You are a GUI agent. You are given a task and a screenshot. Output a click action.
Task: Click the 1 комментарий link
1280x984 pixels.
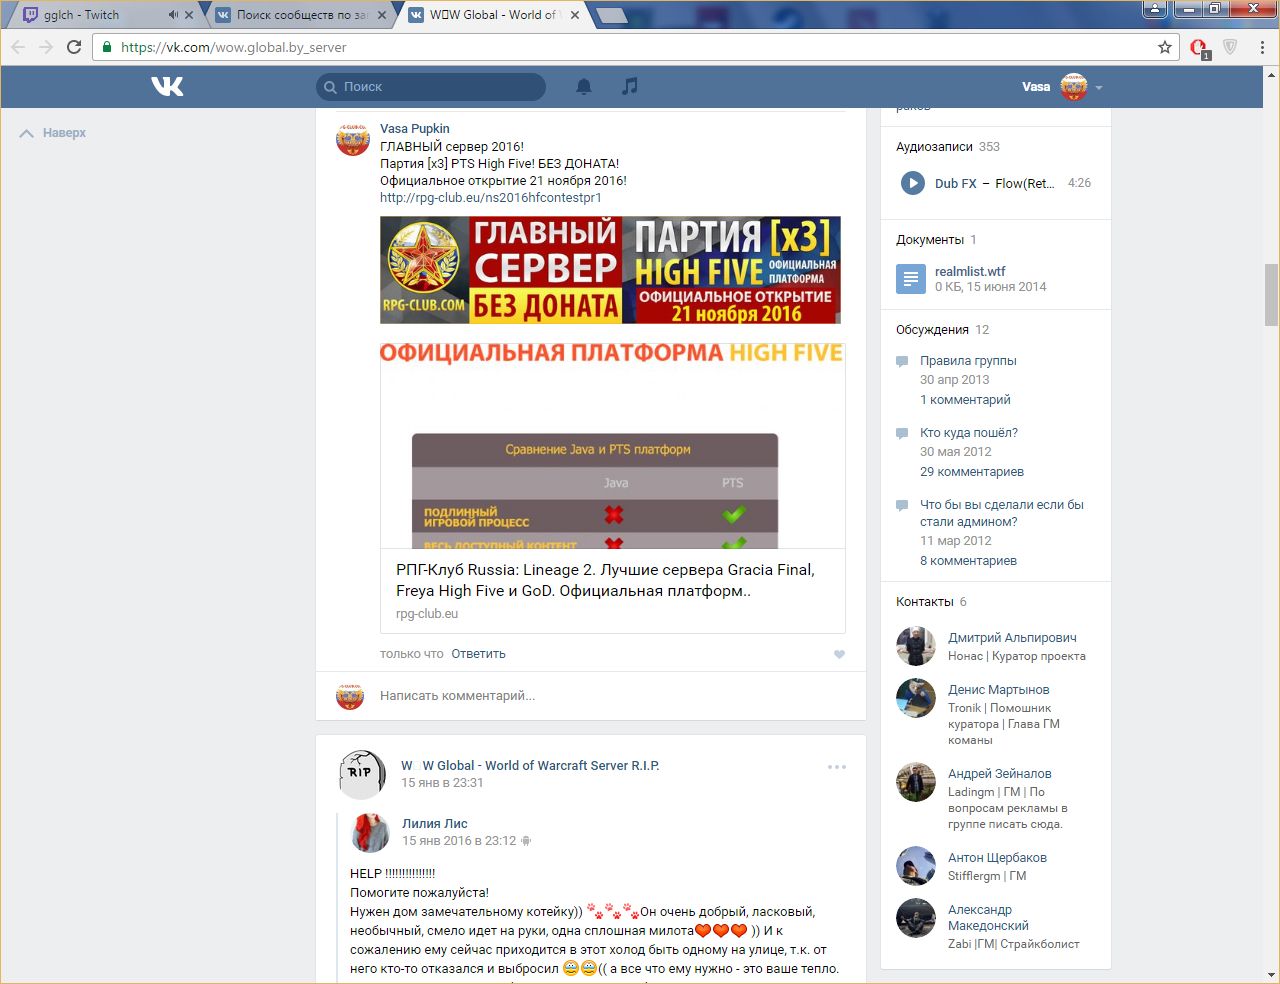[x=965, y=400]
